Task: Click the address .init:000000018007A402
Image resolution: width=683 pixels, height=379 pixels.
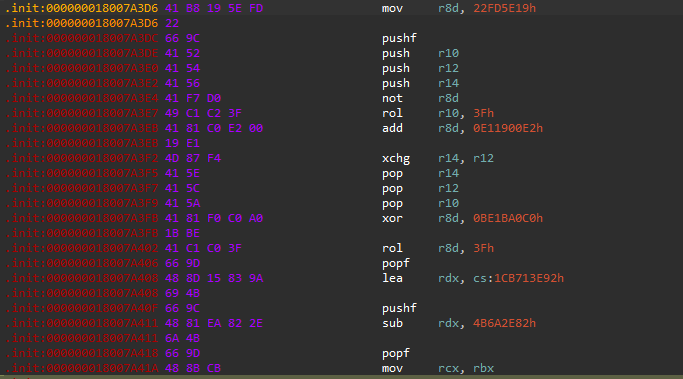Action: pos(82,248)
